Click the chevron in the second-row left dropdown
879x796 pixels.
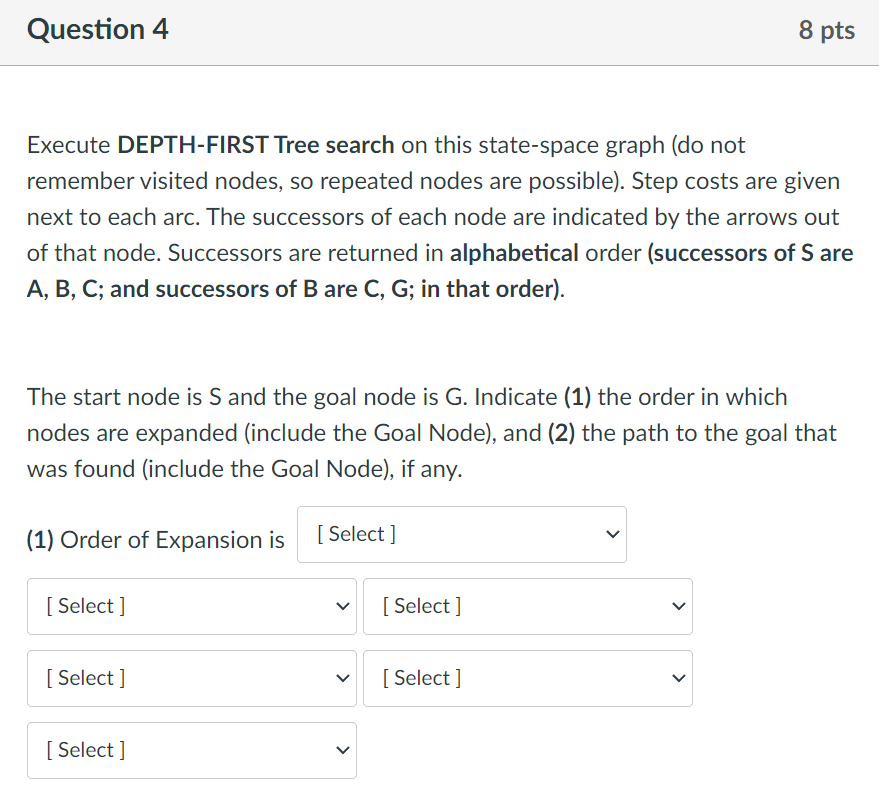[343, 678]
